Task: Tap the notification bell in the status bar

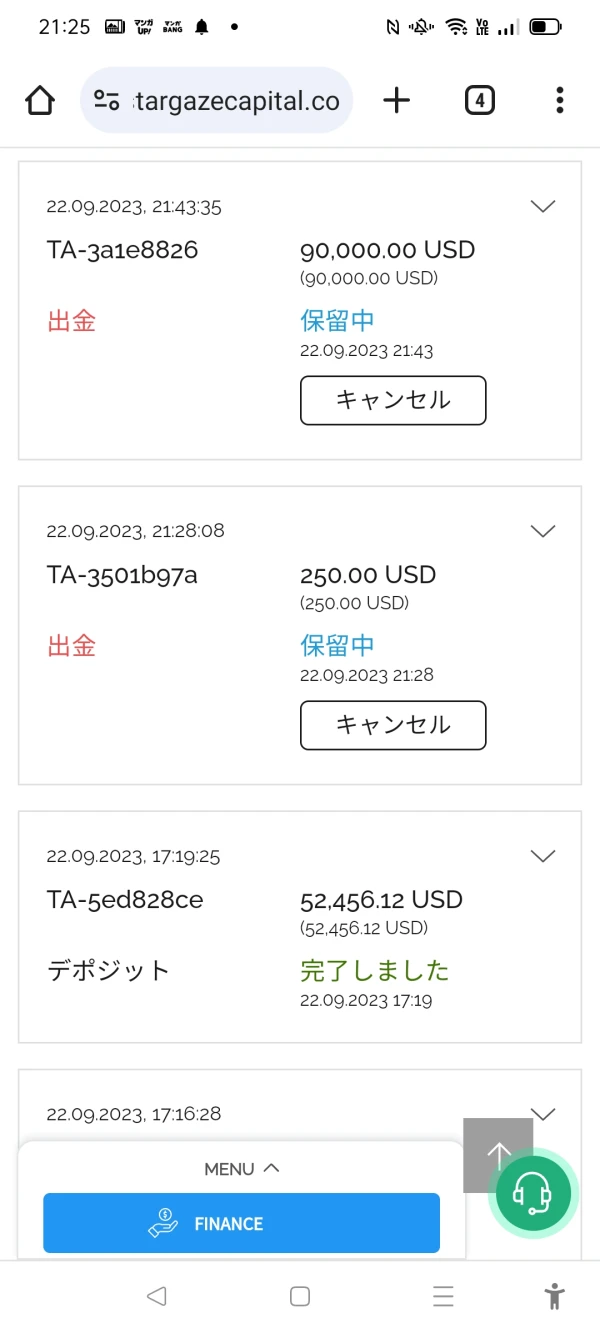Action: click(x=200, y=26)
